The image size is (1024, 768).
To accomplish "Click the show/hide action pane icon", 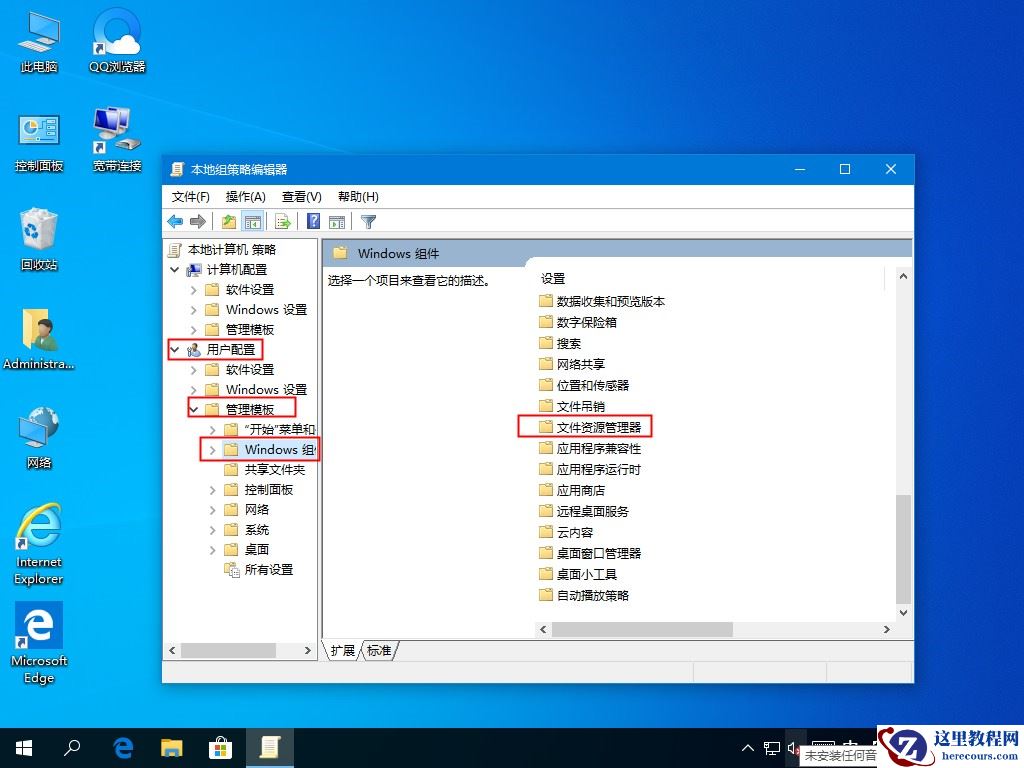I will pyautogui.click(x=338, y=221).
